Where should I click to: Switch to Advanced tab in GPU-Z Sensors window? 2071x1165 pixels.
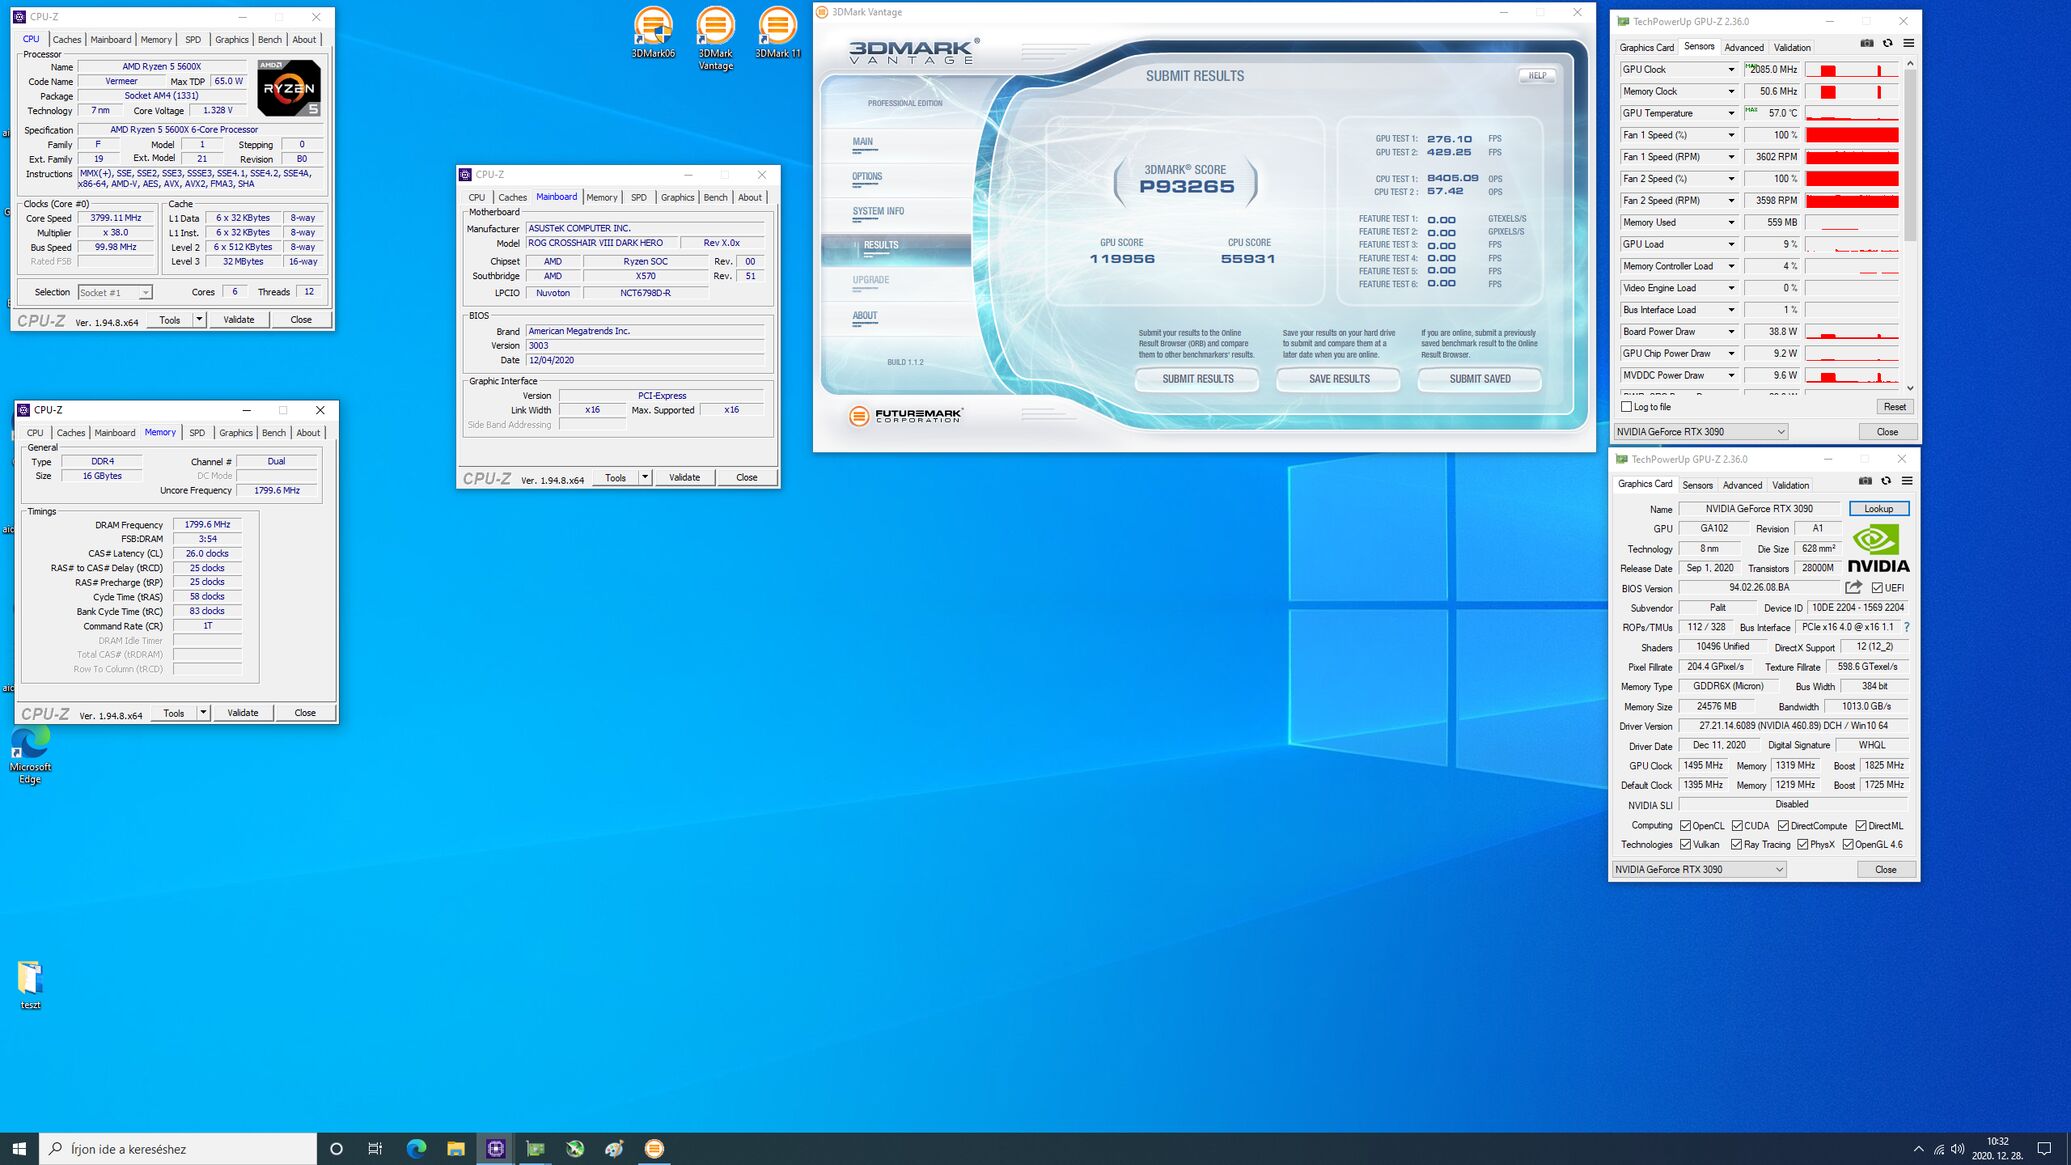pyautogui.click(x=1744, y=48)
